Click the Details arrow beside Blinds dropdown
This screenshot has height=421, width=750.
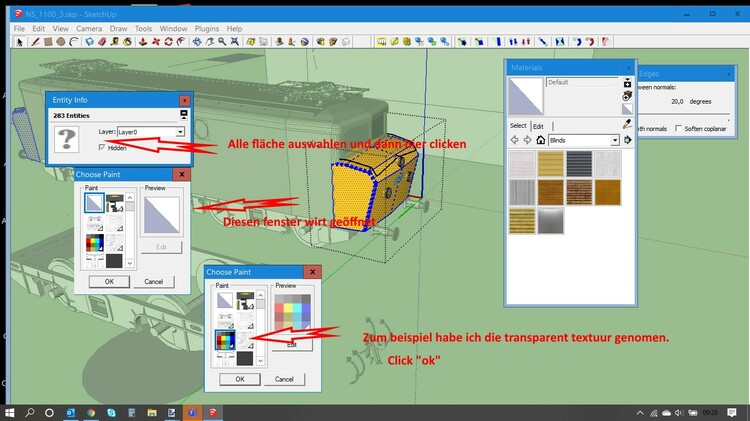[x=627, y=140]
